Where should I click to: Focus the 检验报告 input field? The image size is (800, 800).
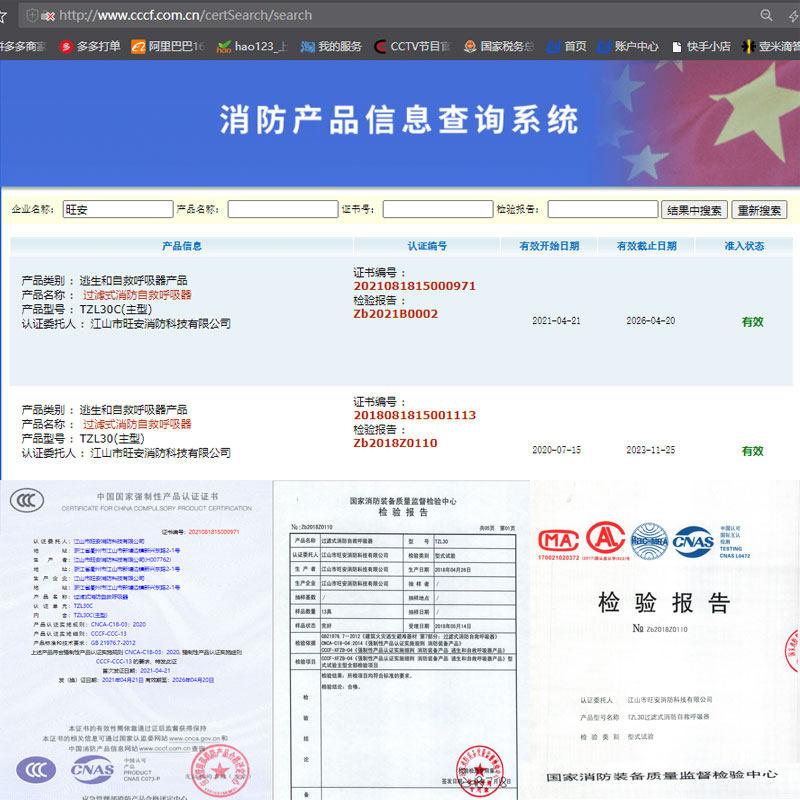pyautogui.click(x=603, y=209)
